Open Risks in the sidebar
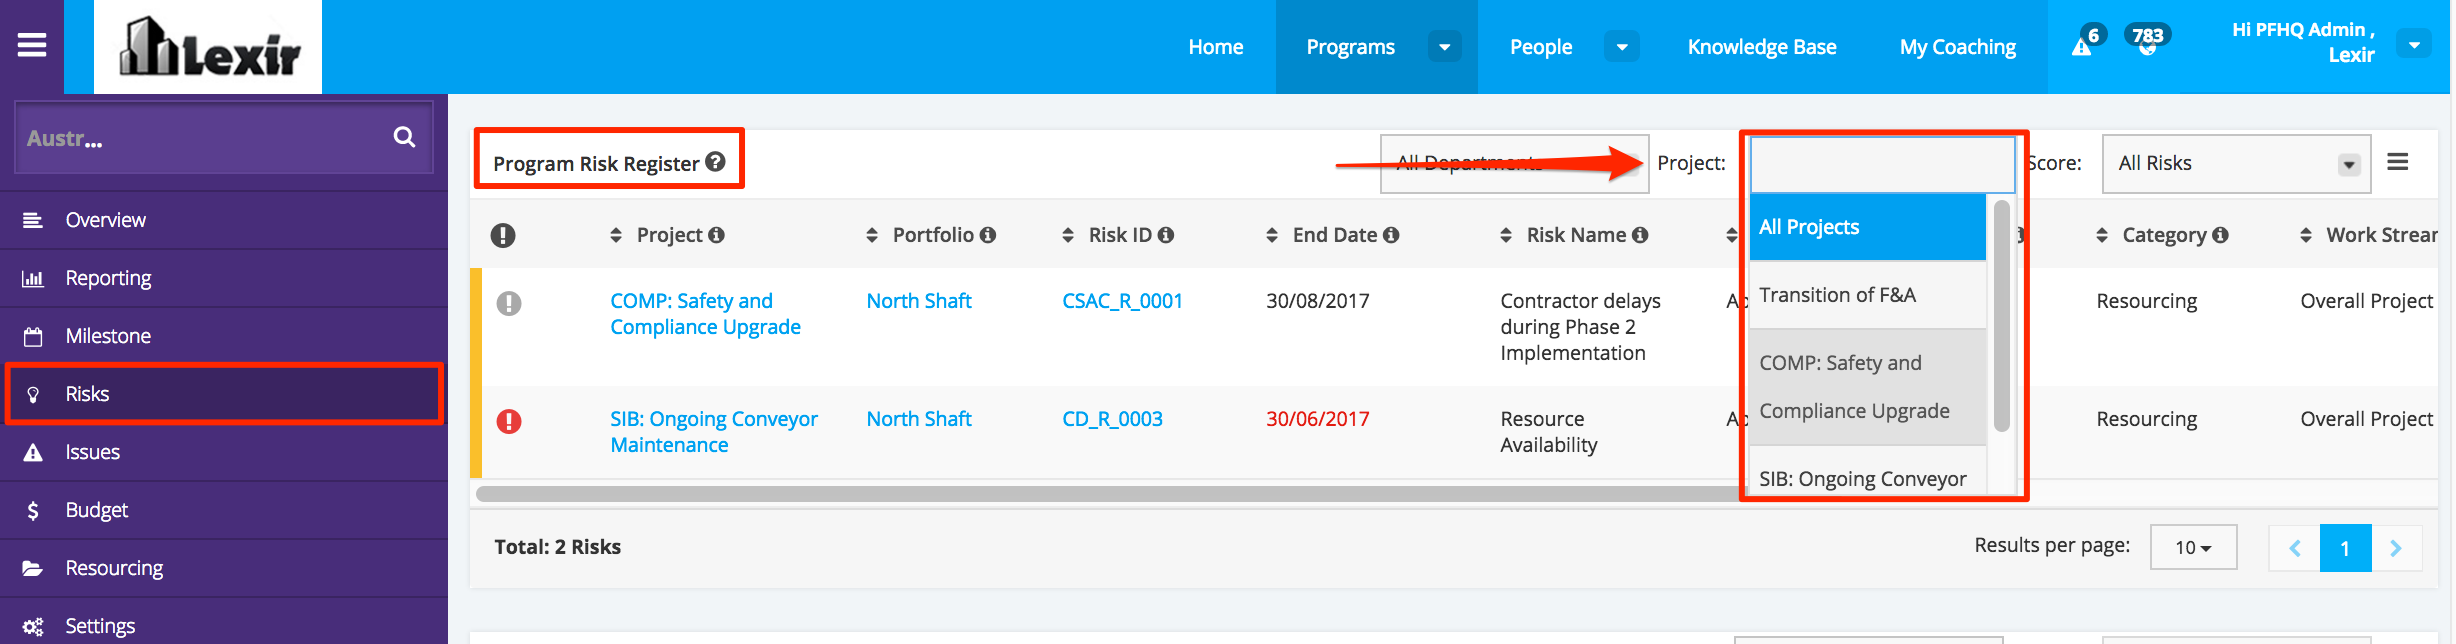The image size is (2456, 644). (x=224, y=394)
